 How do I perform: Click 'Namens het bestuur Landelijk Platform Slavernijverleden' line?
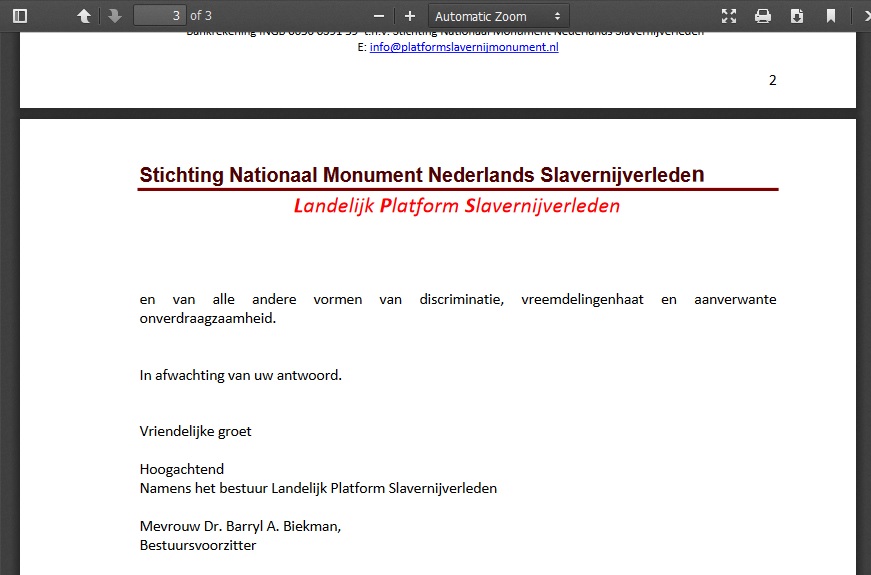point(318,488)
